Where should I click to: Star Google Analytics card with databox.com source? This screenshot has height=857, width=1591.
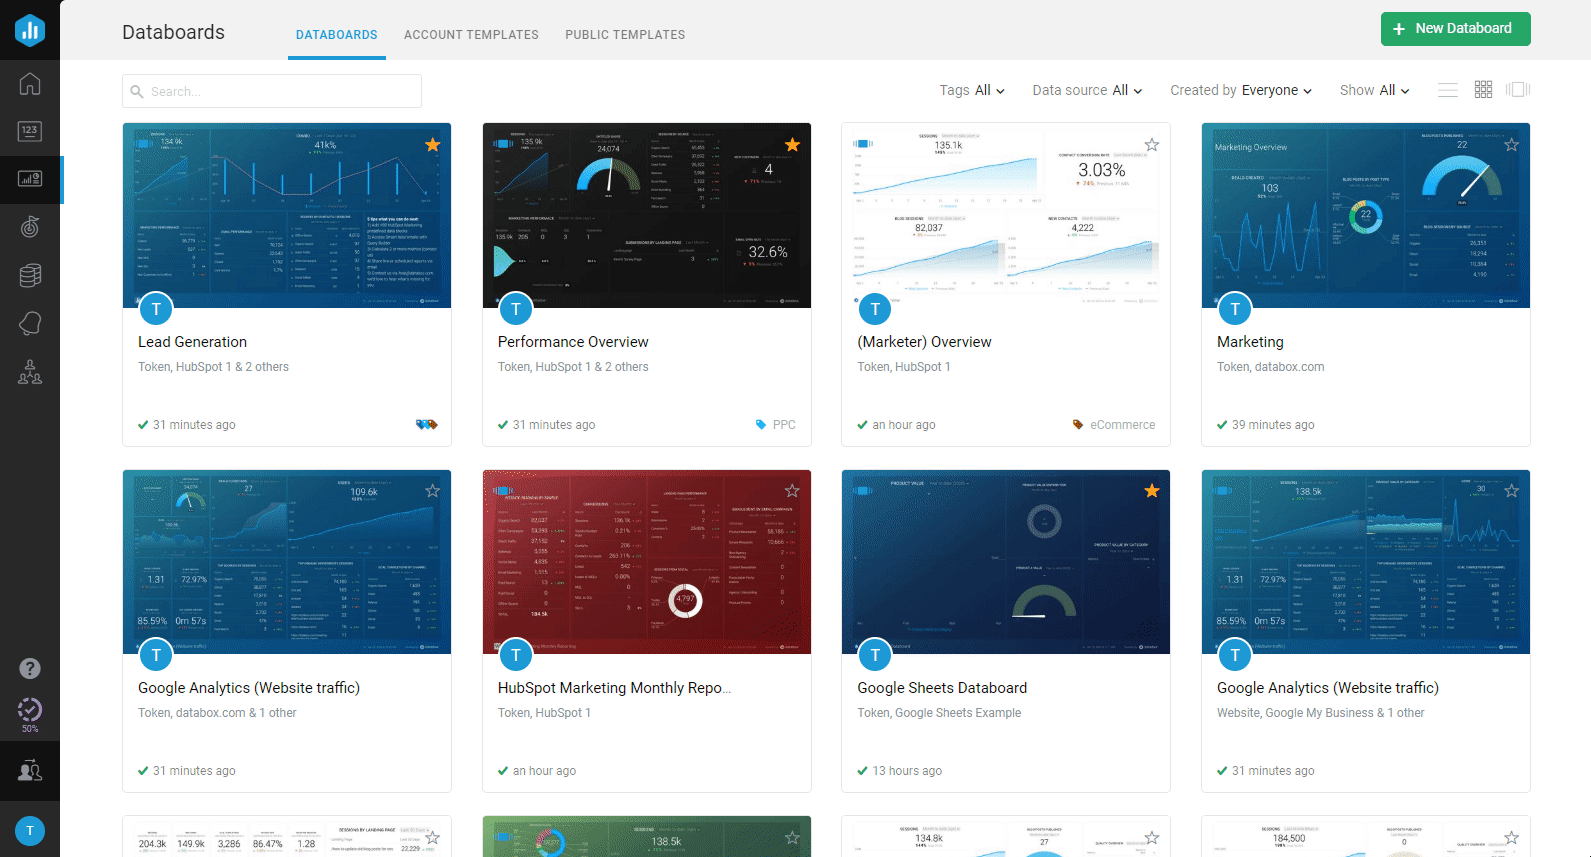(x=433, y=491)
